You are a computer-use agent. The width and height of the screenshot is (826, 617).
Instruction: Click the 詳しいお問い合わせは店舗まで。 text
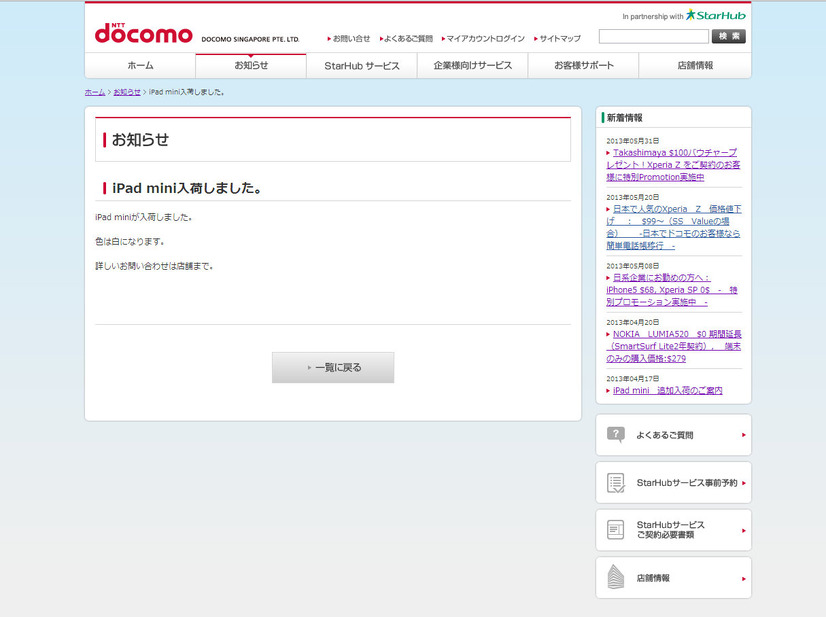point(154,266)
